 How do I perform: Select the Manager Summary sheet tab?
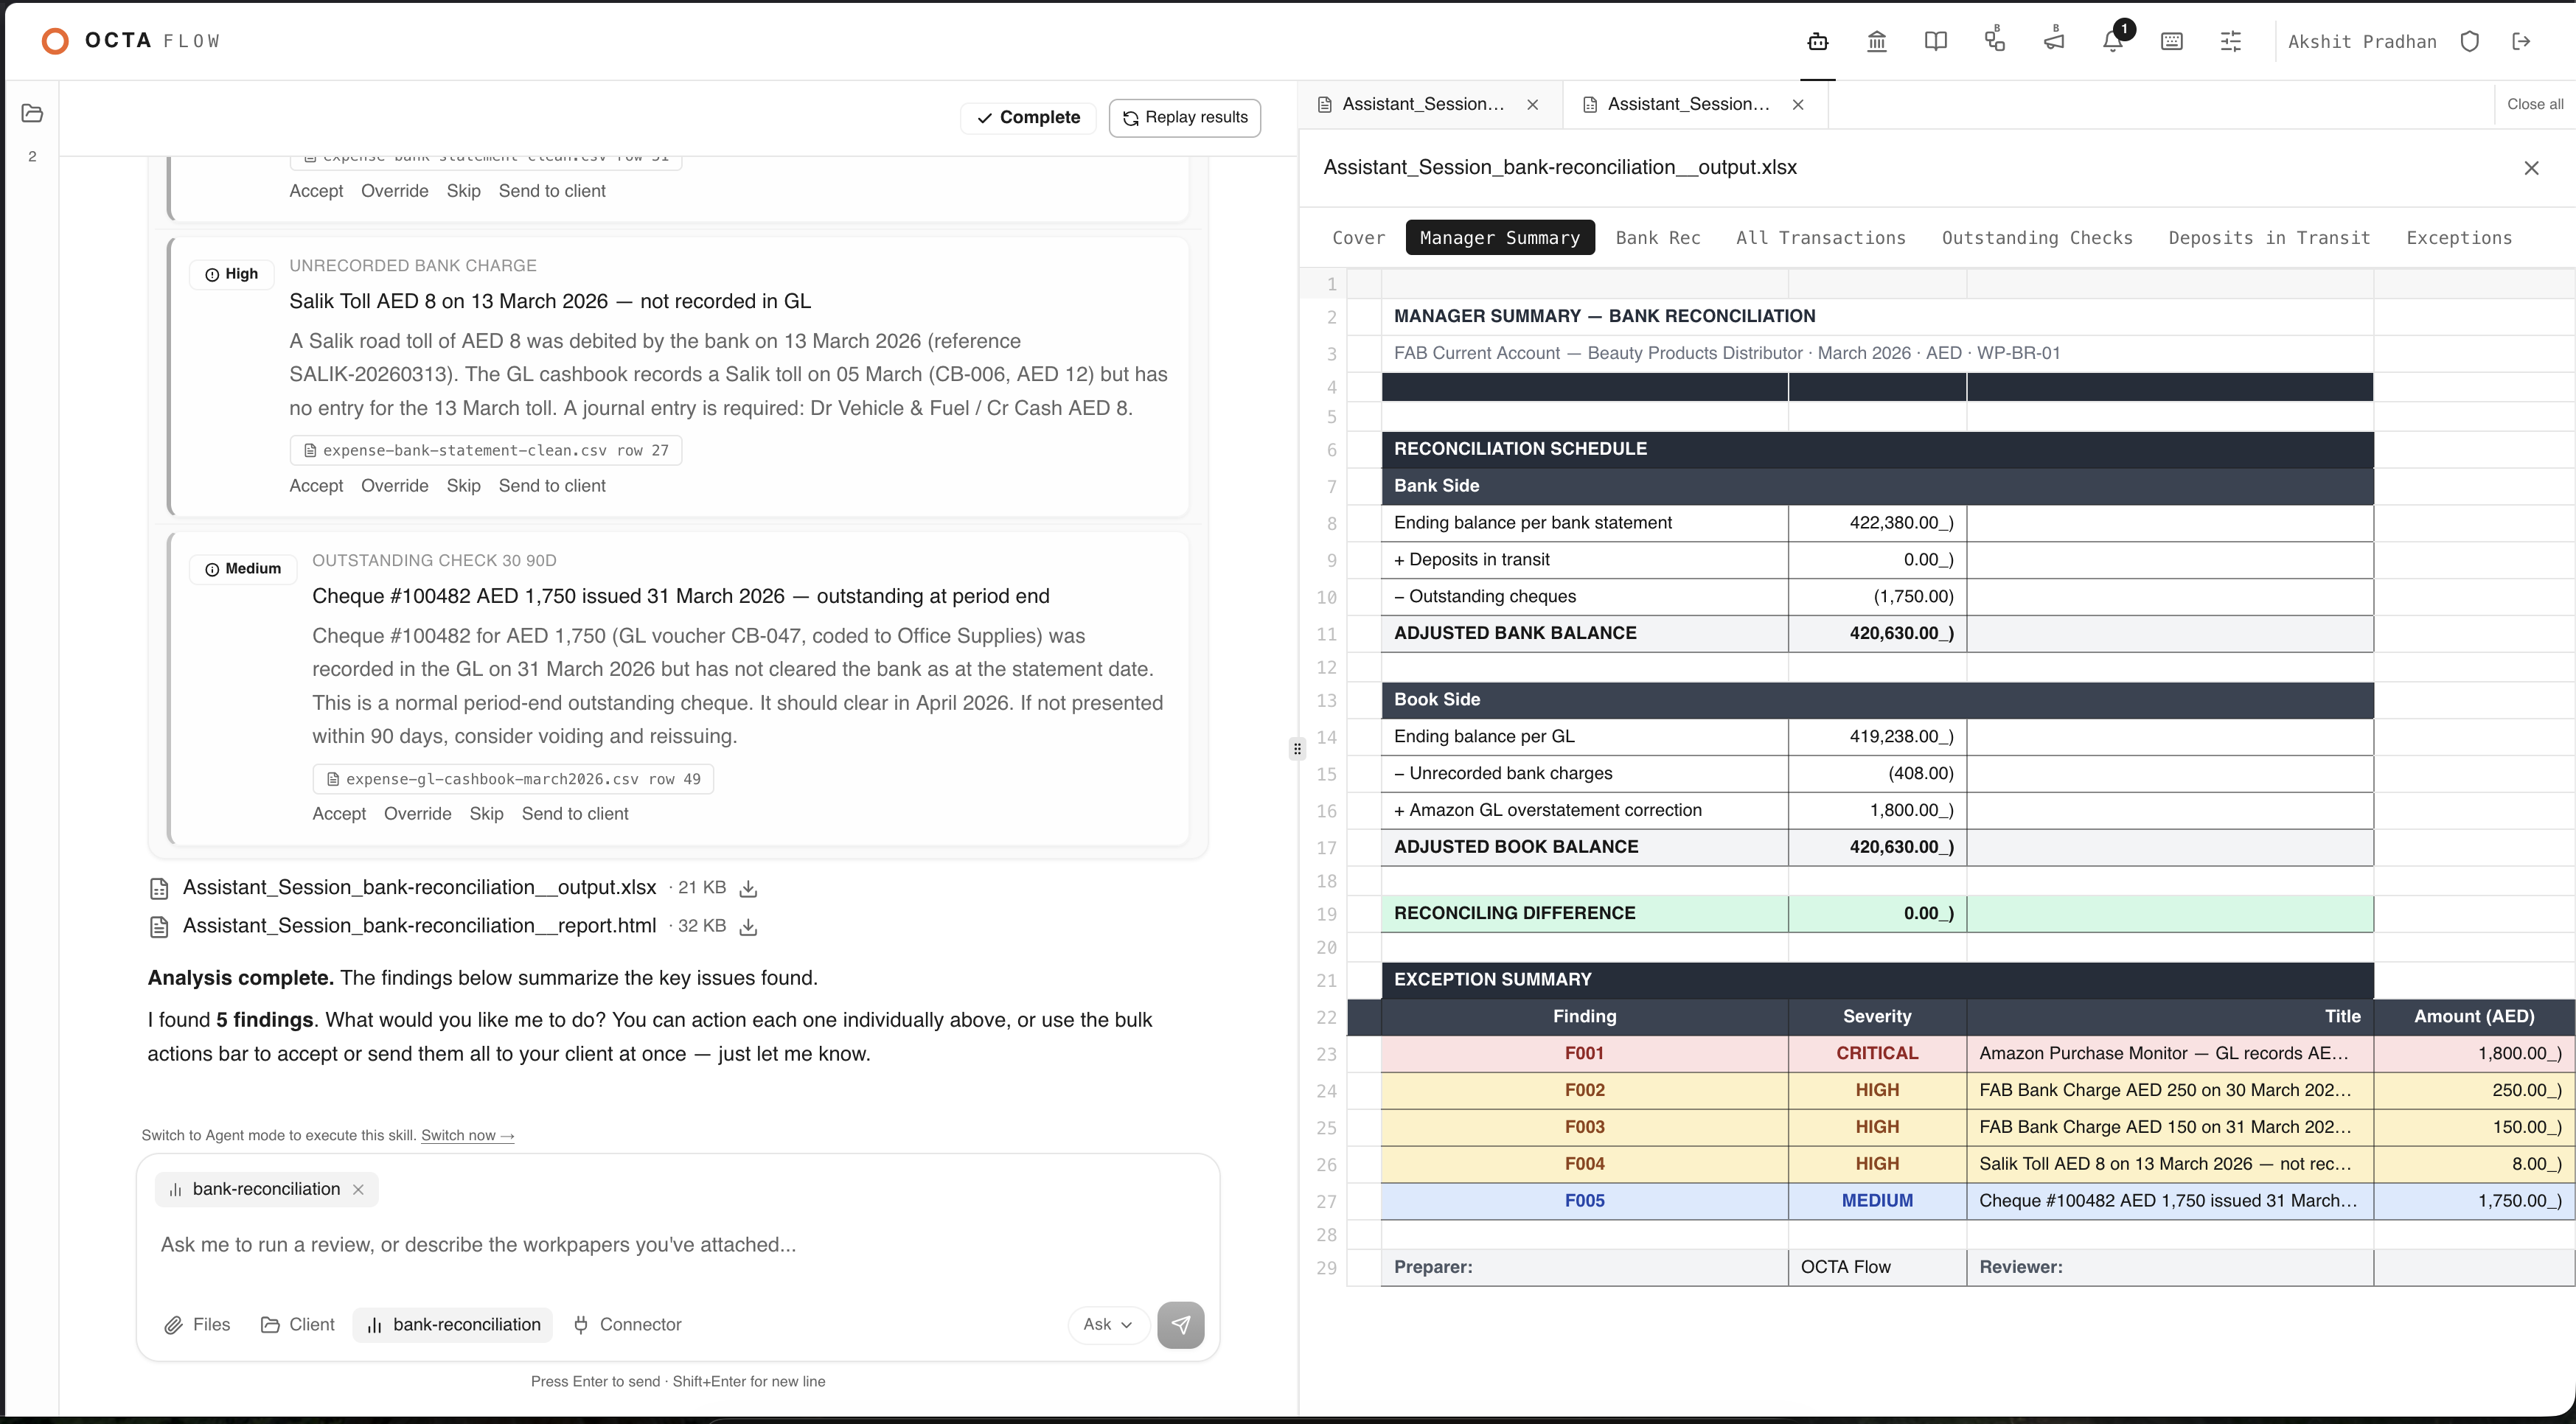[x=1500, y=238]
